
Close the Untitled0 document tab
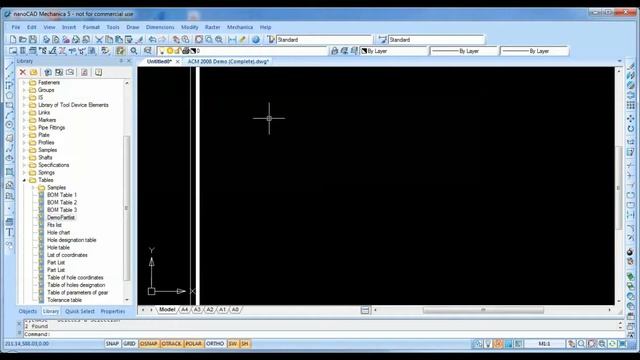178,62
